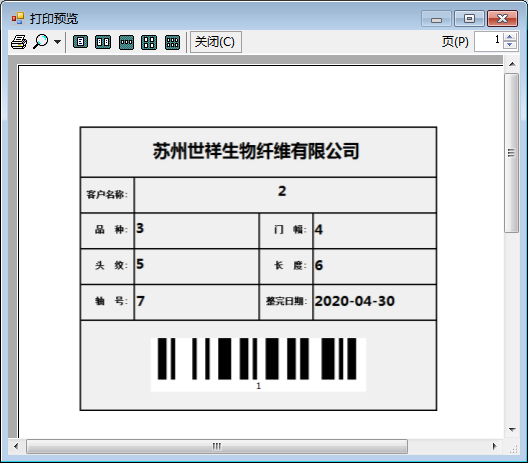This screenshot has height=463, width=528.
Task: Maximize the 打印预览 window
Action: (x=469, y=19)
